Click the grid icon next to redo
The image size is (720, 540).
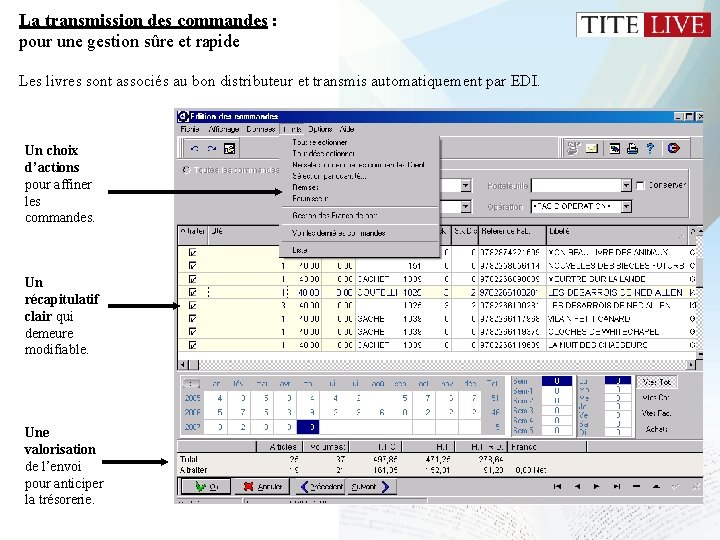click(x=229, y=148)
